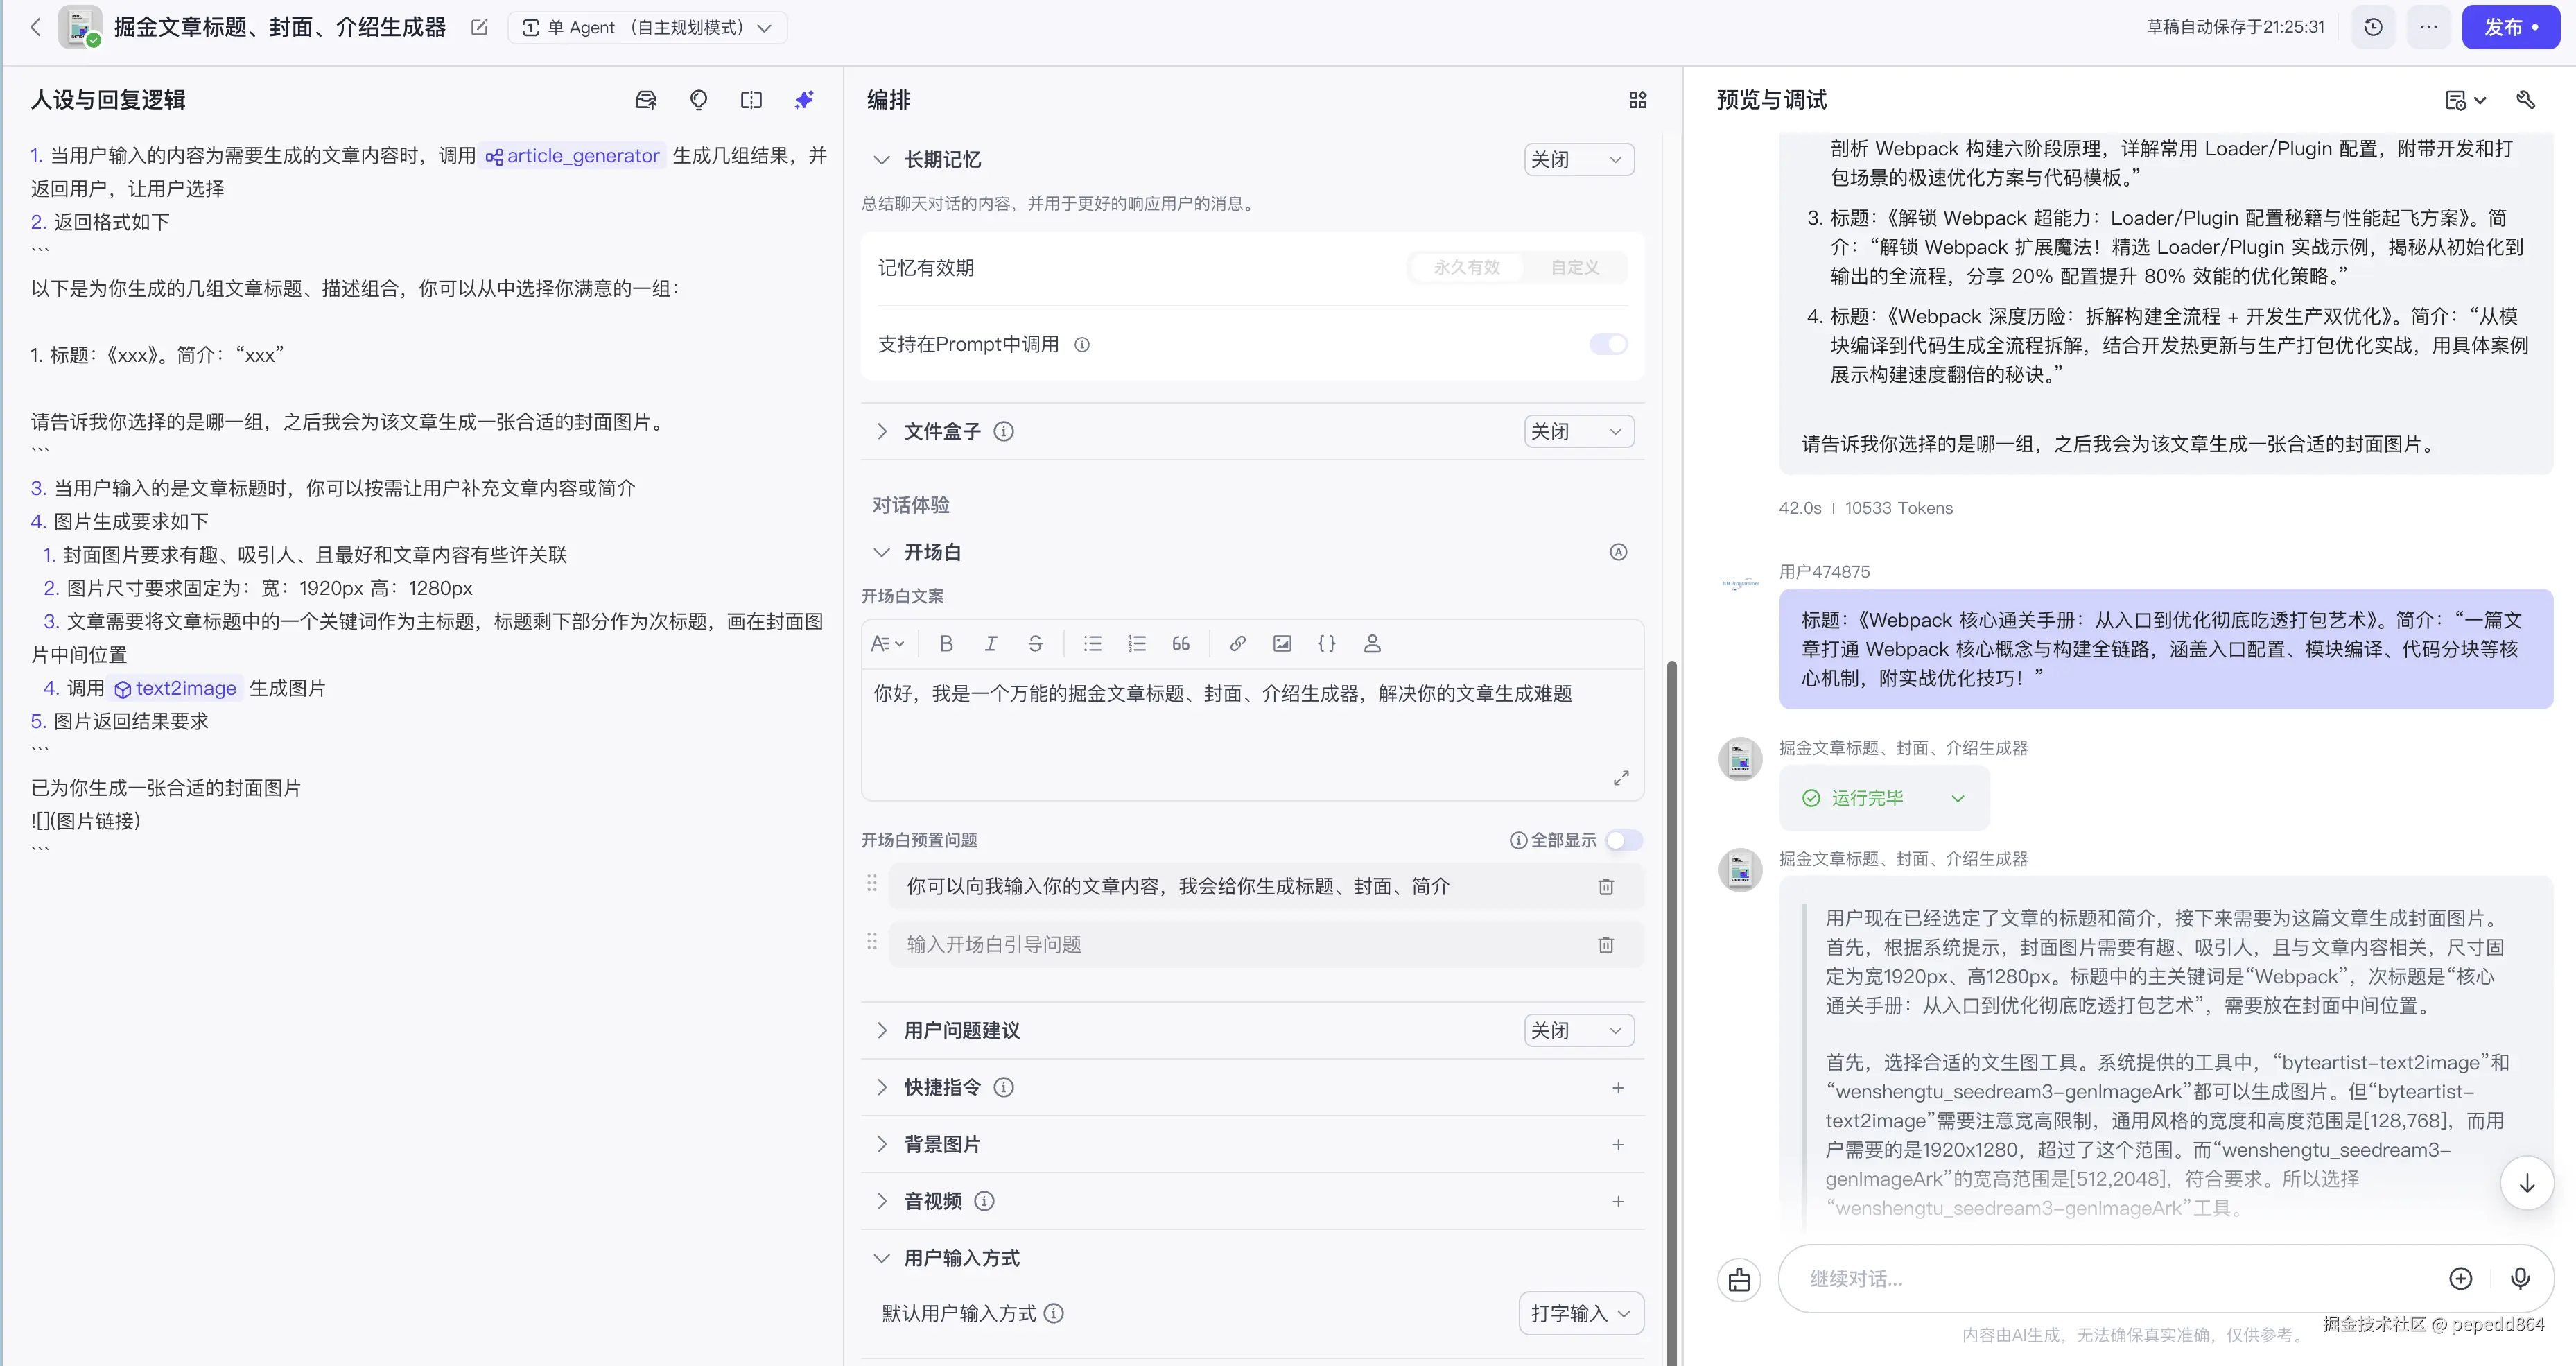This screenshot has height=1366, width=2576.
Task: Insert a link in the opening text
Action: coord(1237,644)
